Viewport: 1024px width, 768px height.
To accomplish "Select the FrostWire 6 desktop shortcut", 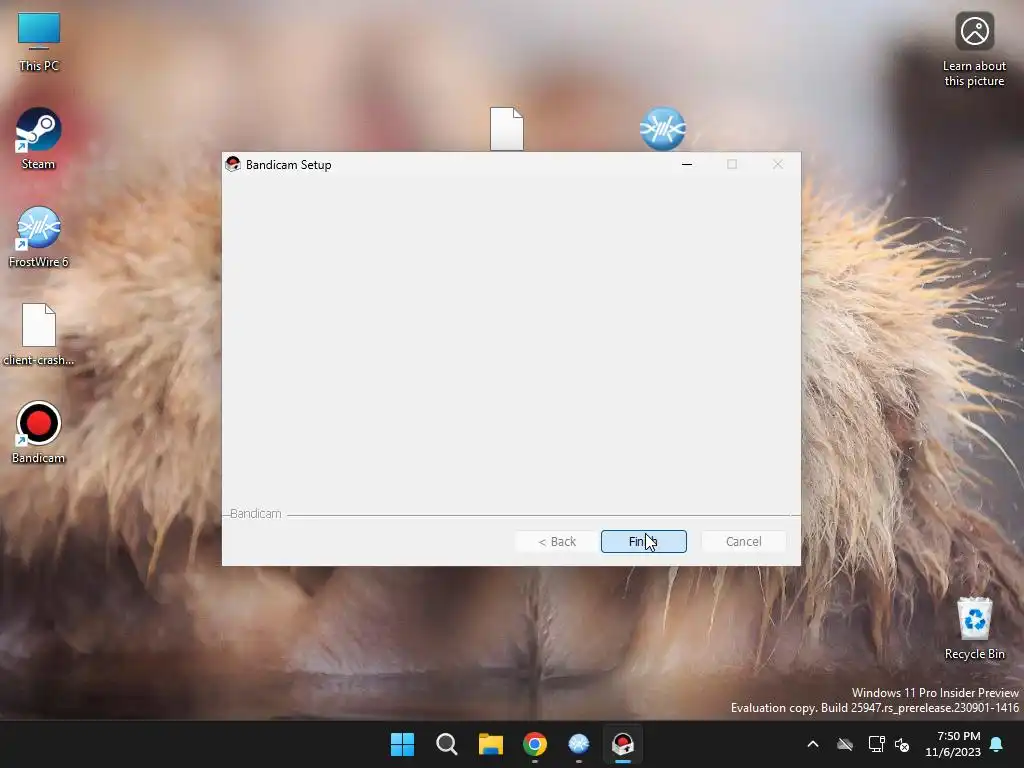I will pyautogui.click(x=39, y=237).
